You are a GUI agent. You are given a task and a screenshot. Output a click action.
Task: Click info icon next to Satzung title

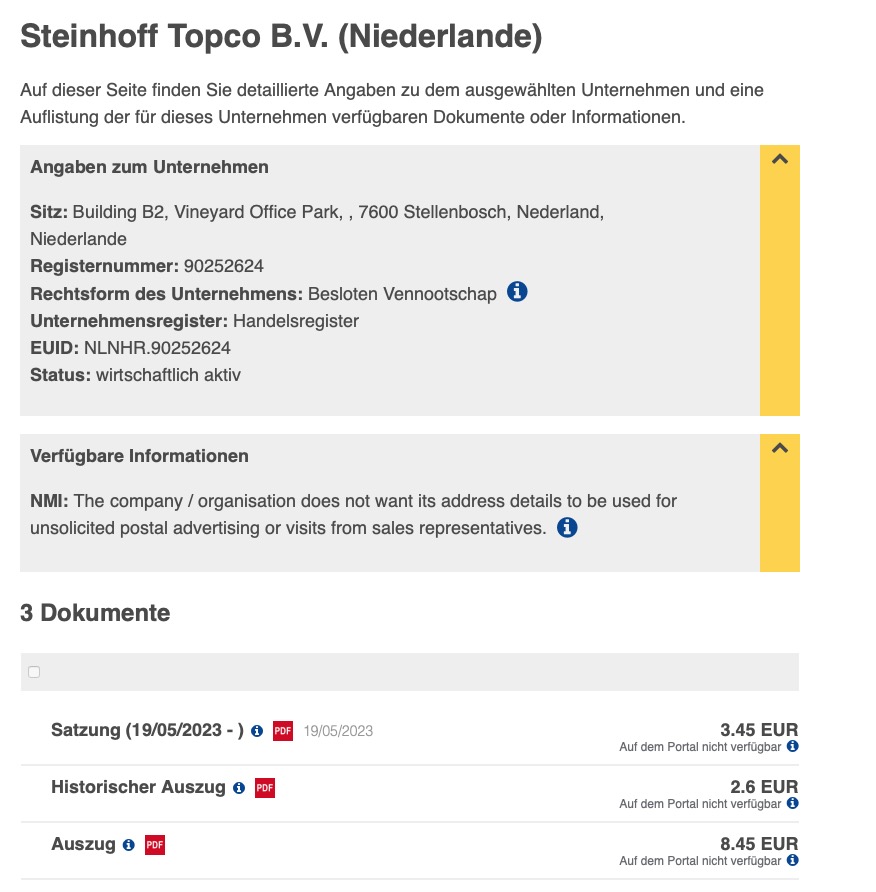coord(257,731)
